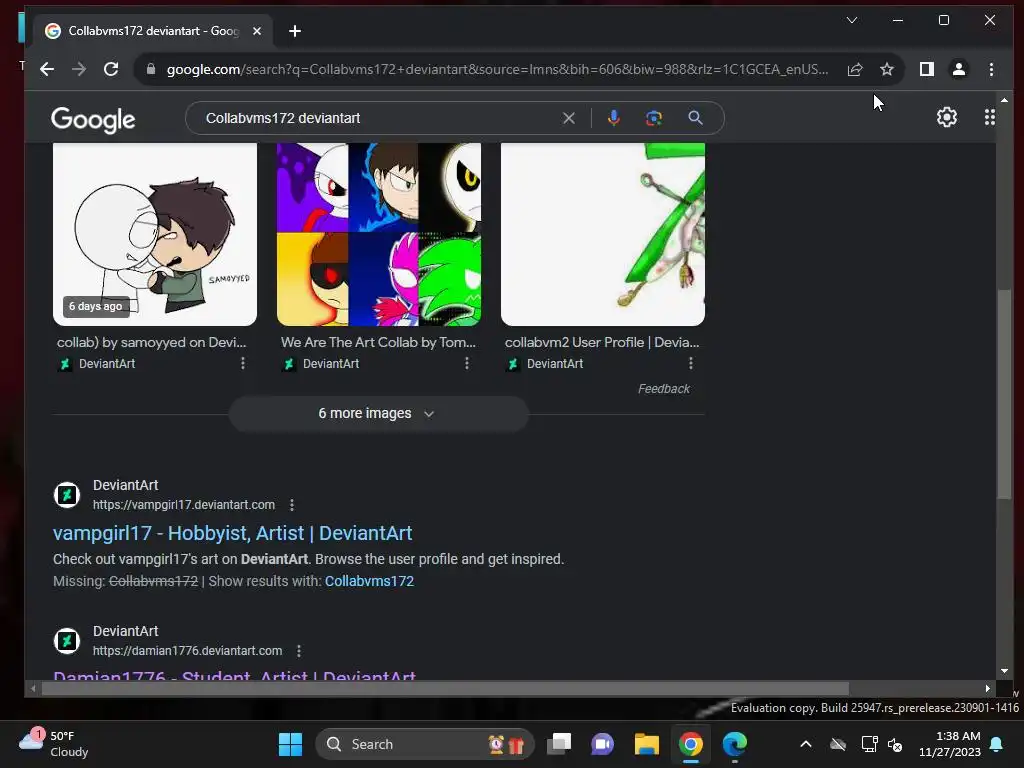Open the Chrome three-dot menu
Viewport: 1024px width, 768px height.
point(991,69)
